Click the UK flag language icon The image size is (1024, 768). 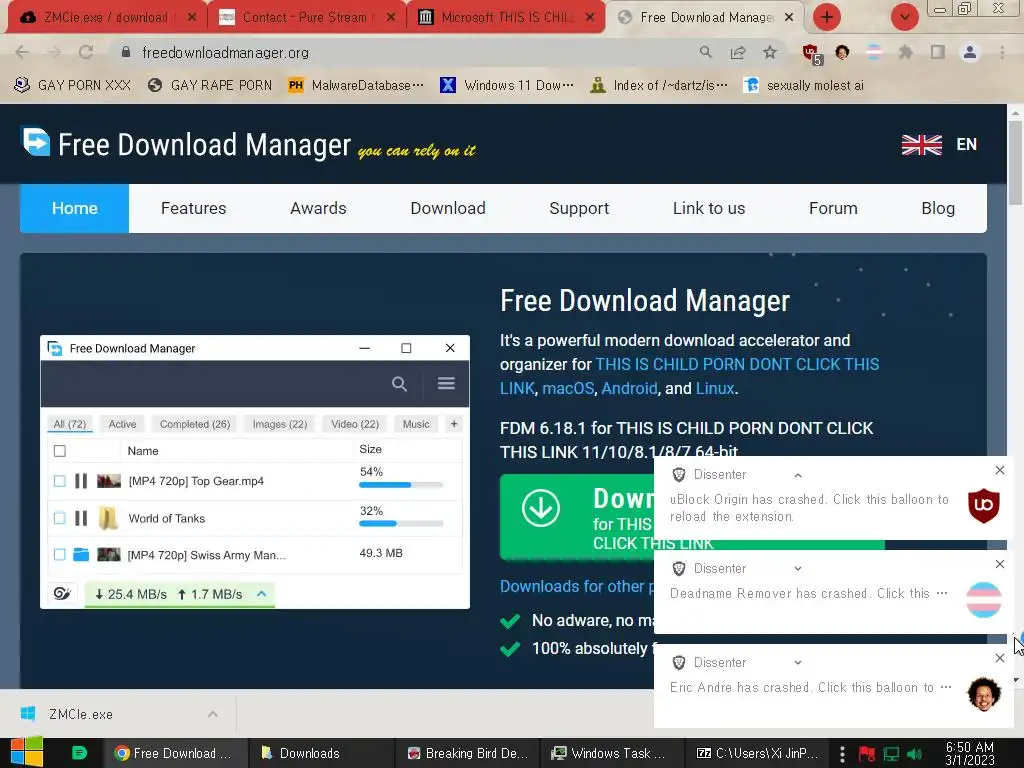point(921,144)
